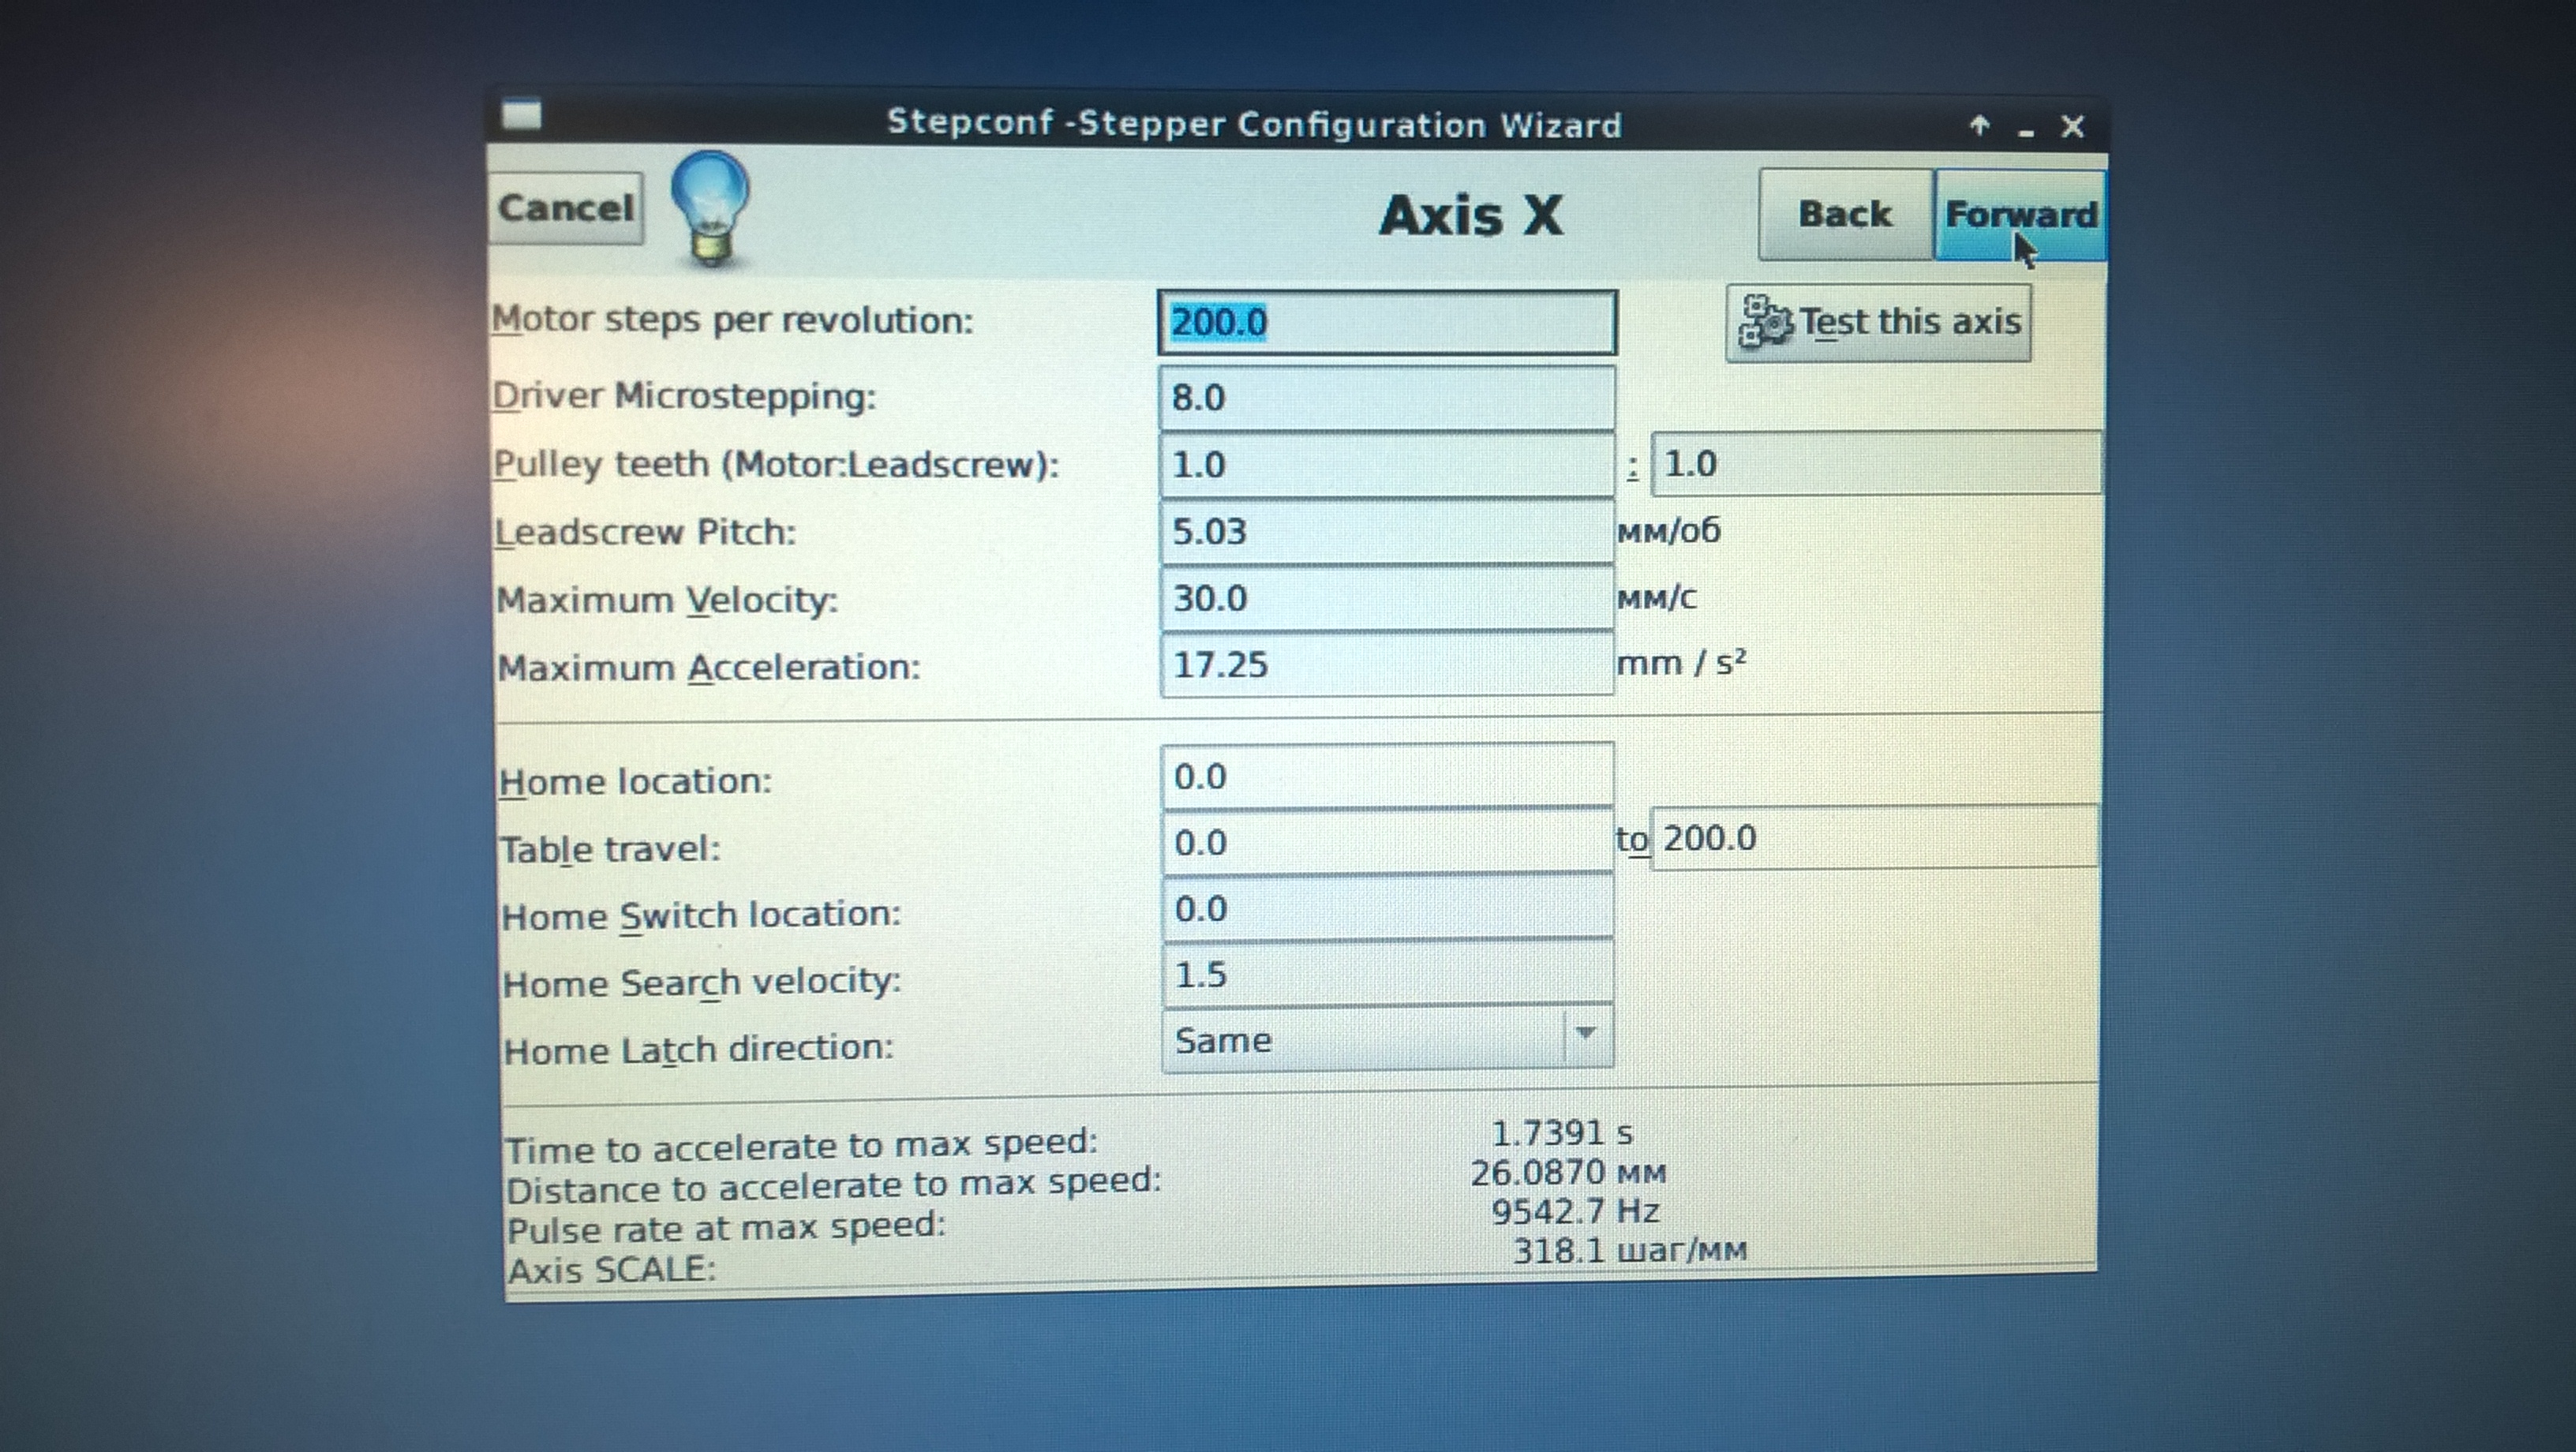Viewport: 2576px width, 1452px height.
Task: Select the Driver Microstepping field
Action: [x=1386, y=397]
